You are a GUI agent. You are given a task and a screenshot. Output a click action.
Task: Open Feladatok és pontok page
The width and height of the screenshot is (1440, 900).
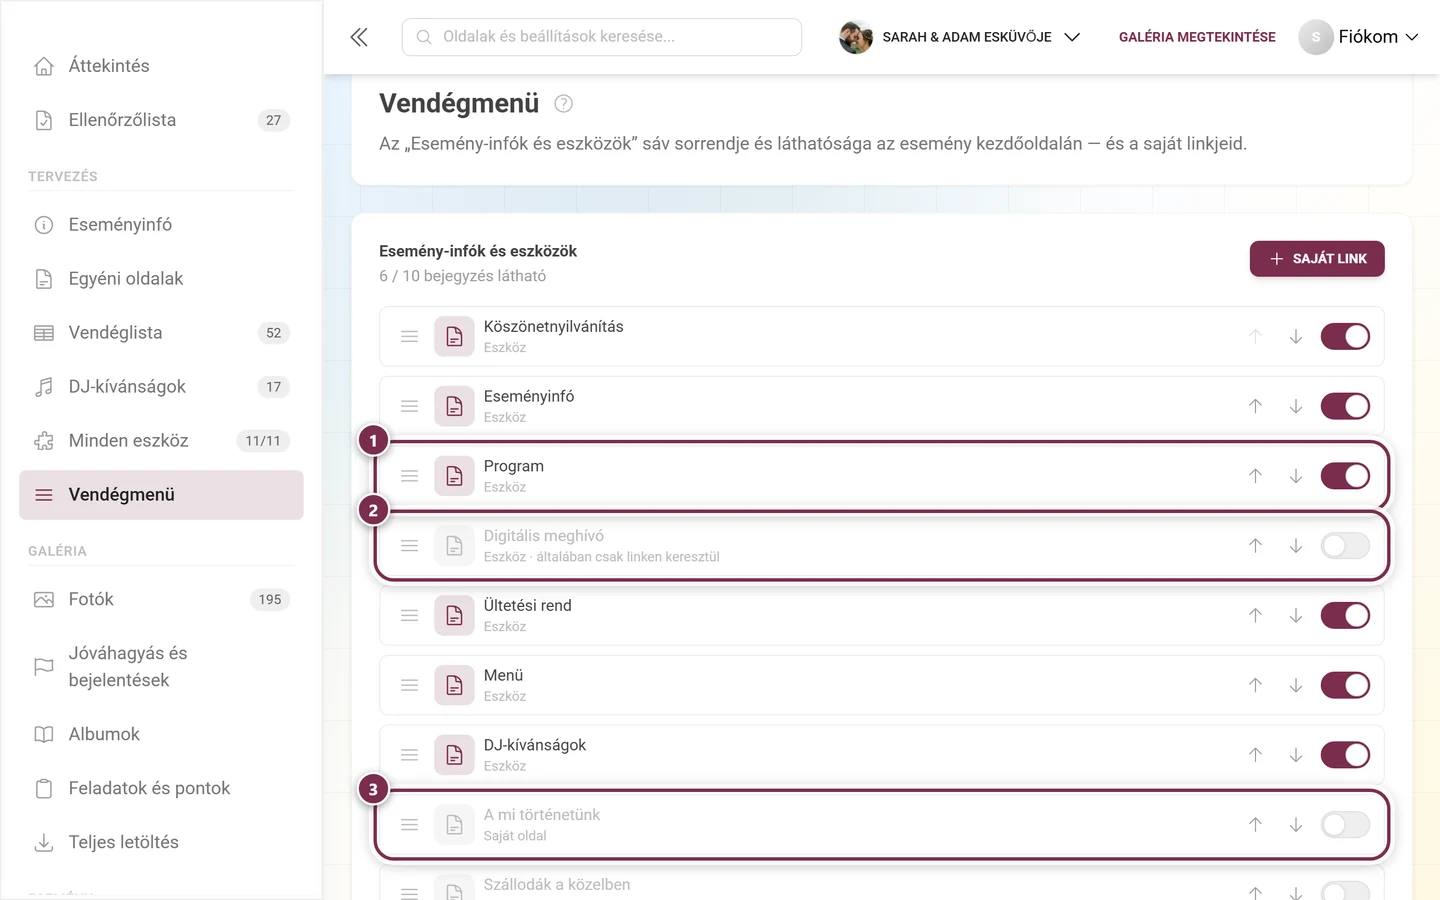(161, 788)
